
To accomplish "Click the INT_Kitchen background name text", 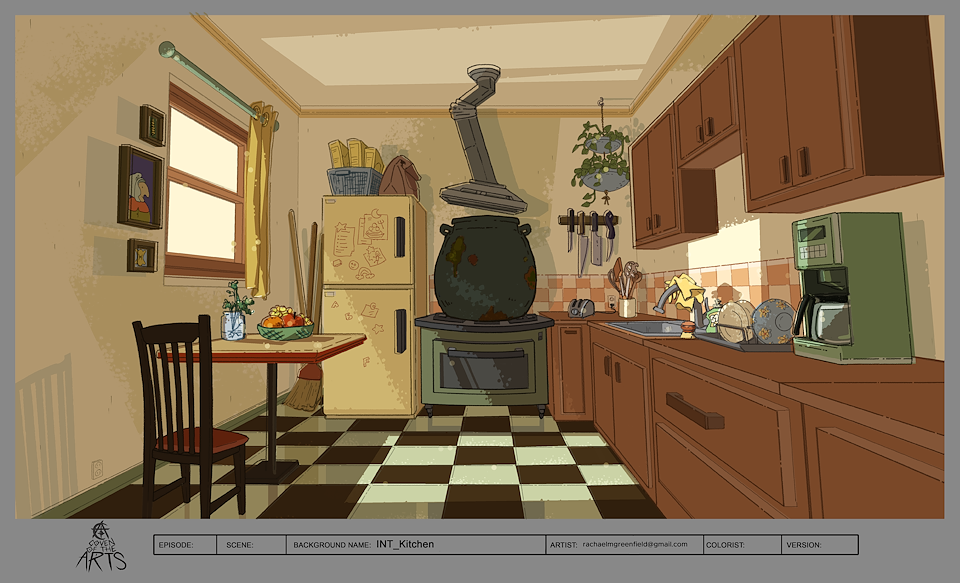I will point(405,545).
